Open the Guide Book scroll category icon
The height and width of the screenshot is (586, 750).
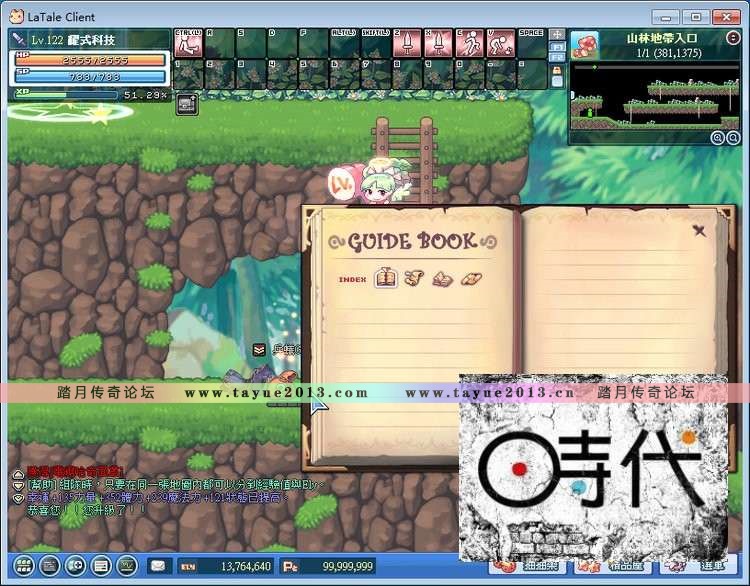coord(414,278)
